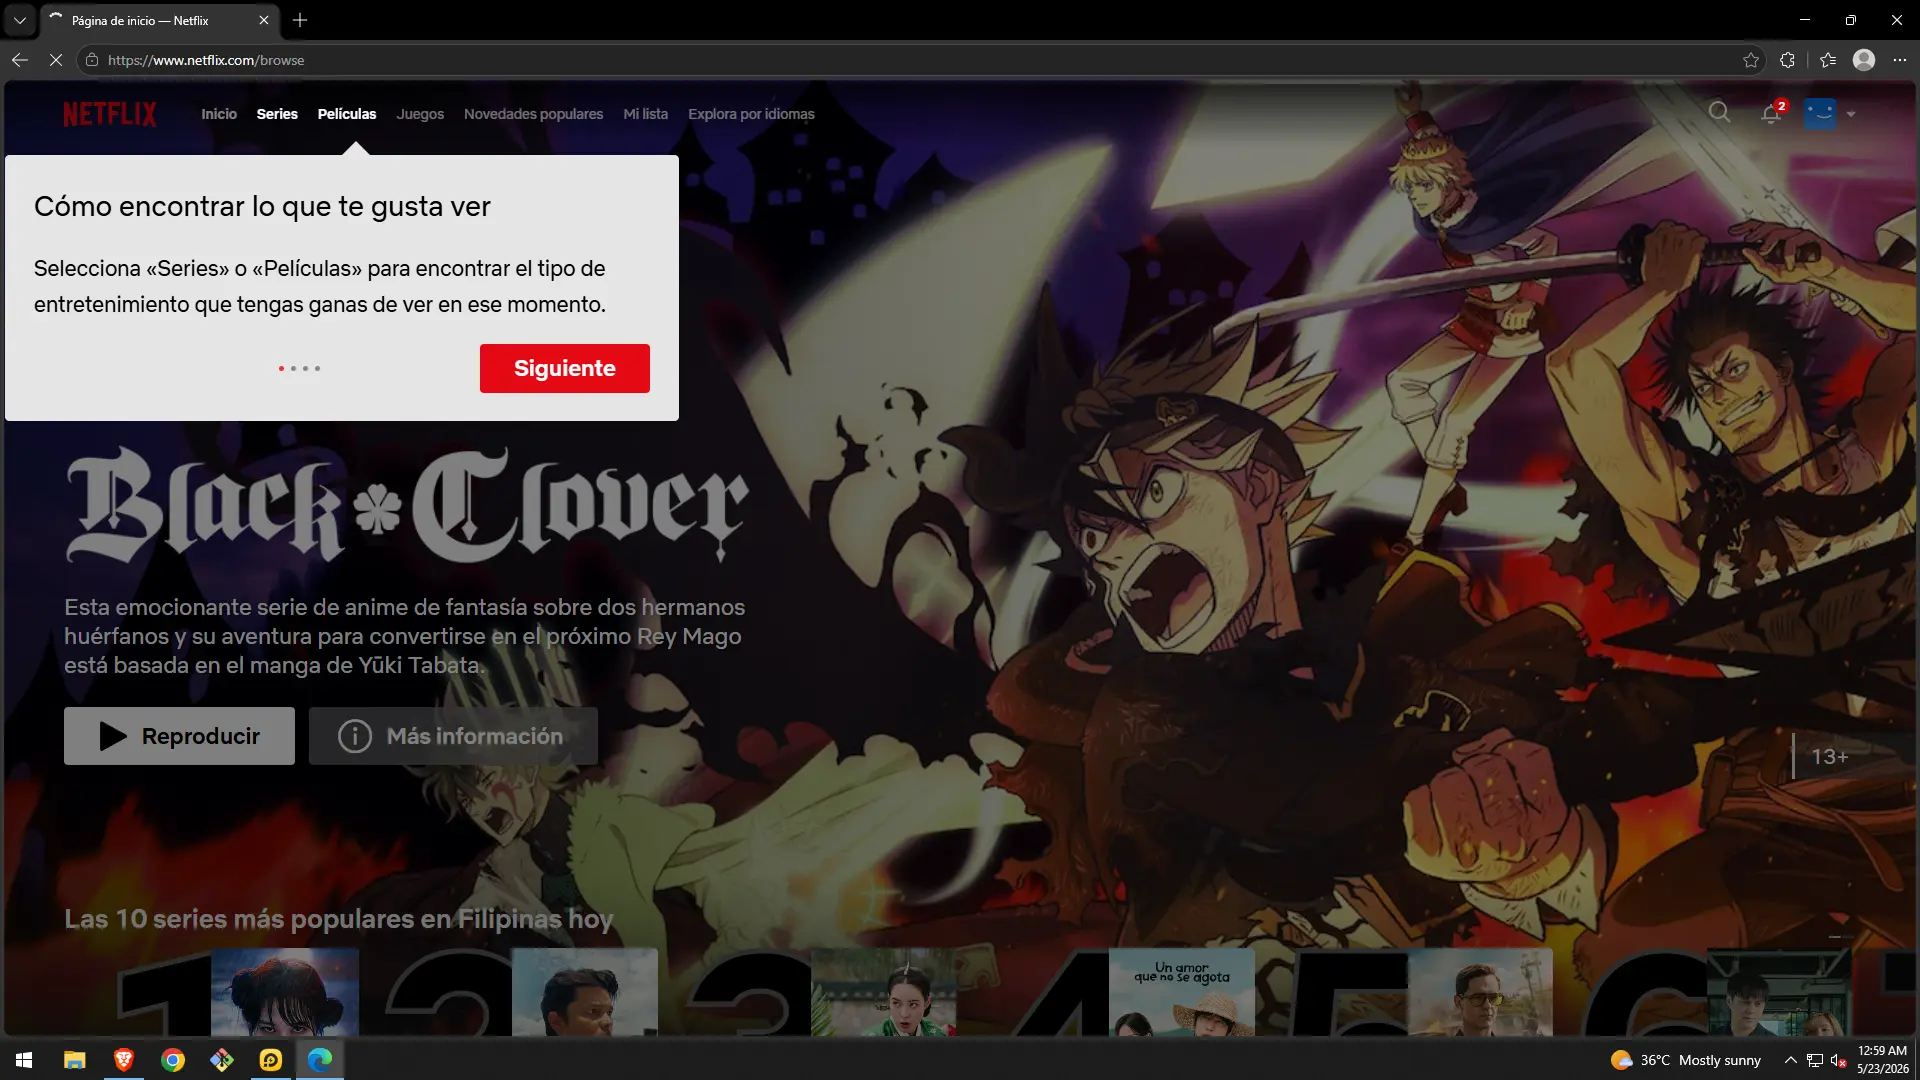Open the tab search dropdown arrow
Screen dimensions: 1920x1080
(x=19, y=20)
